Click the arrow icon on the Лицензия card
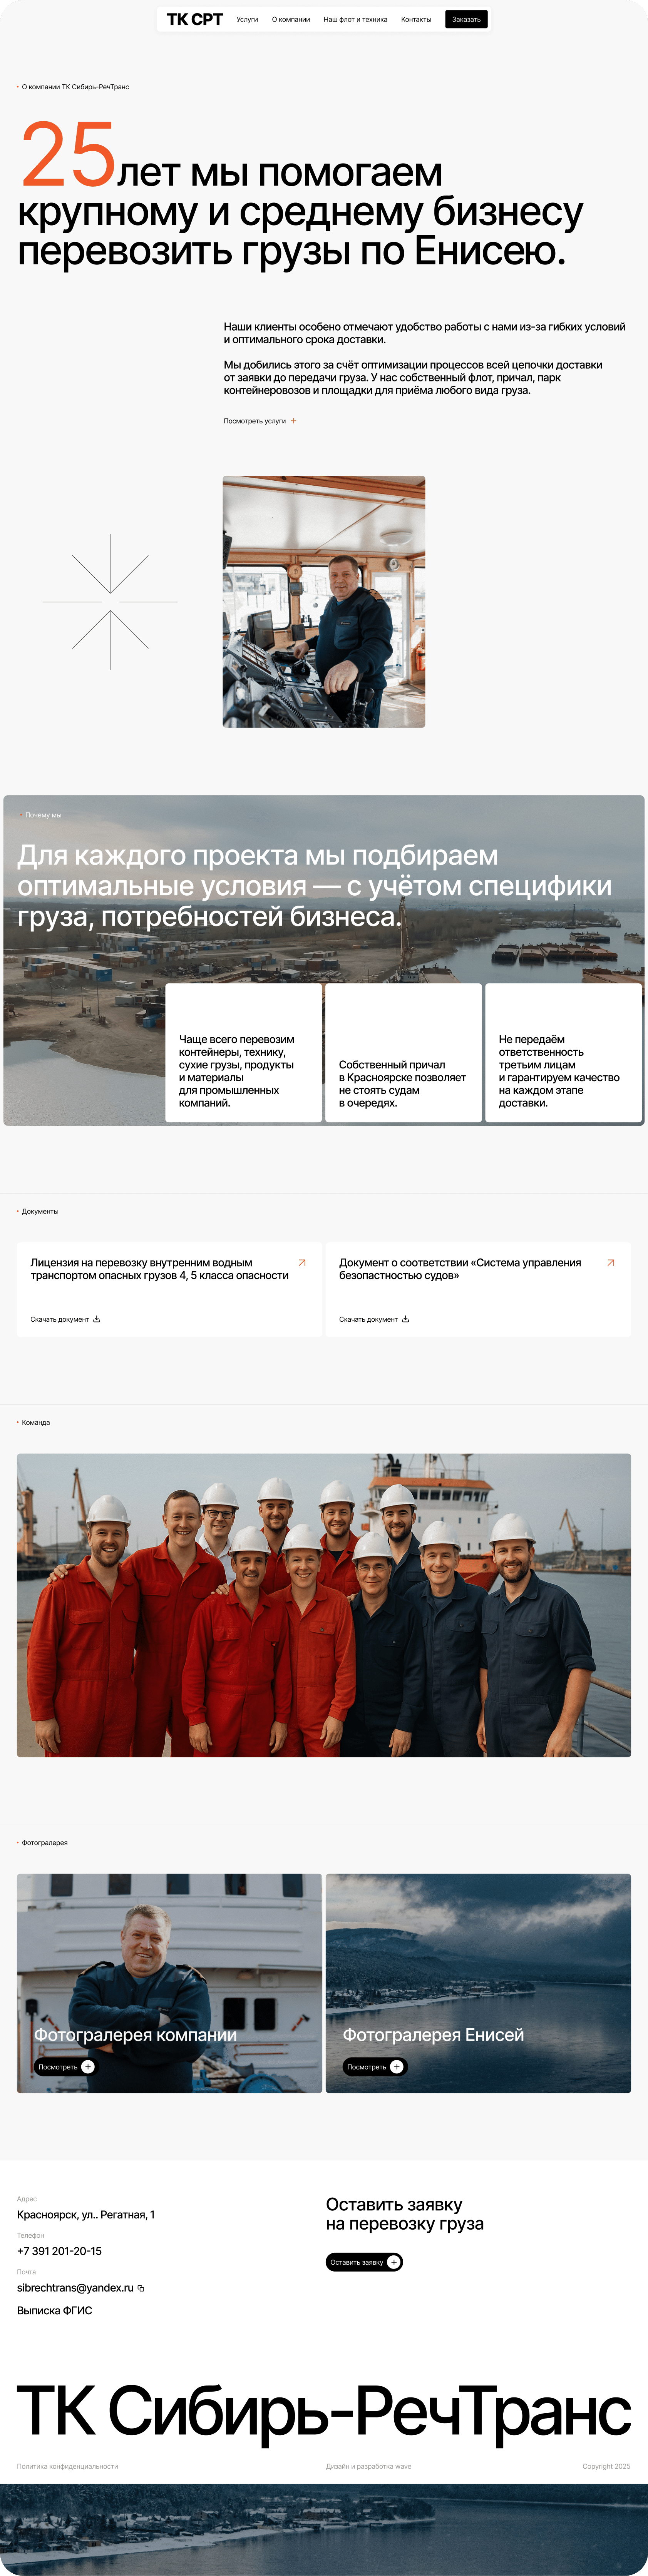Screen dimensions: 648x2576 point(302,1263)
